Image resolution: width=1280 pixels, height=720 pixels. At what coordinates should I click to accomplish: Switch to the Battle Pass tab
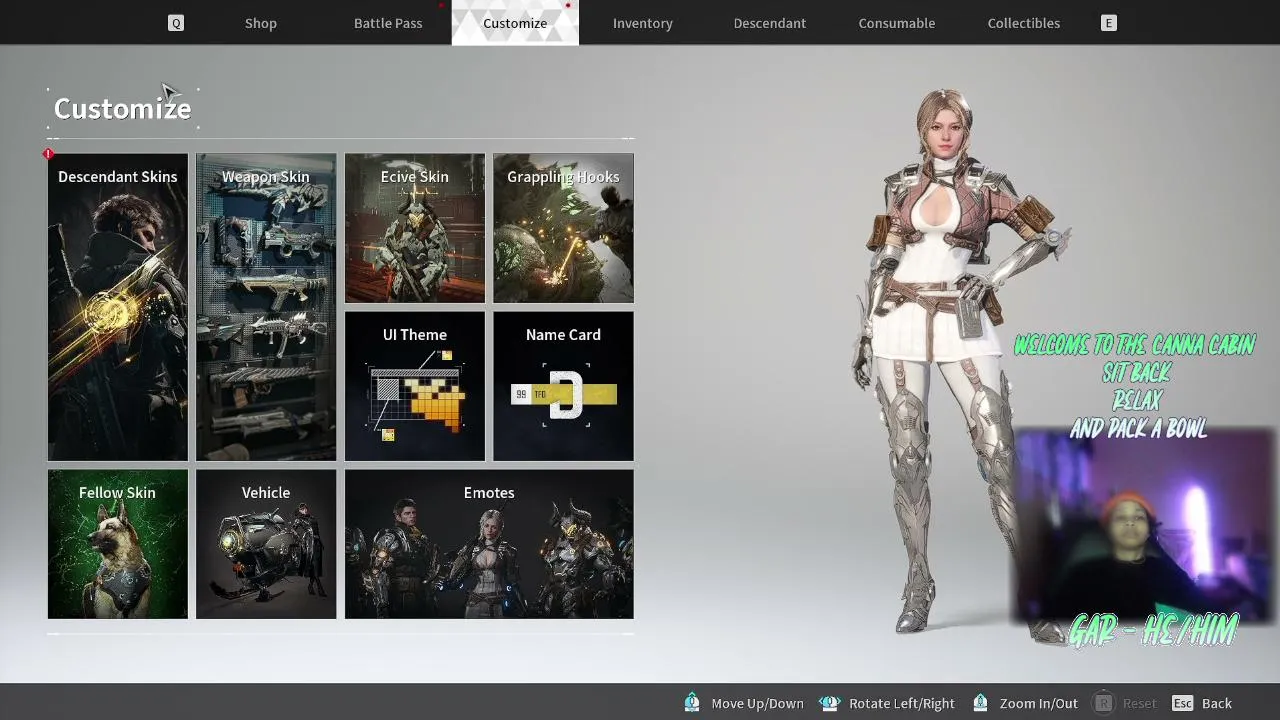click(388, 23)
